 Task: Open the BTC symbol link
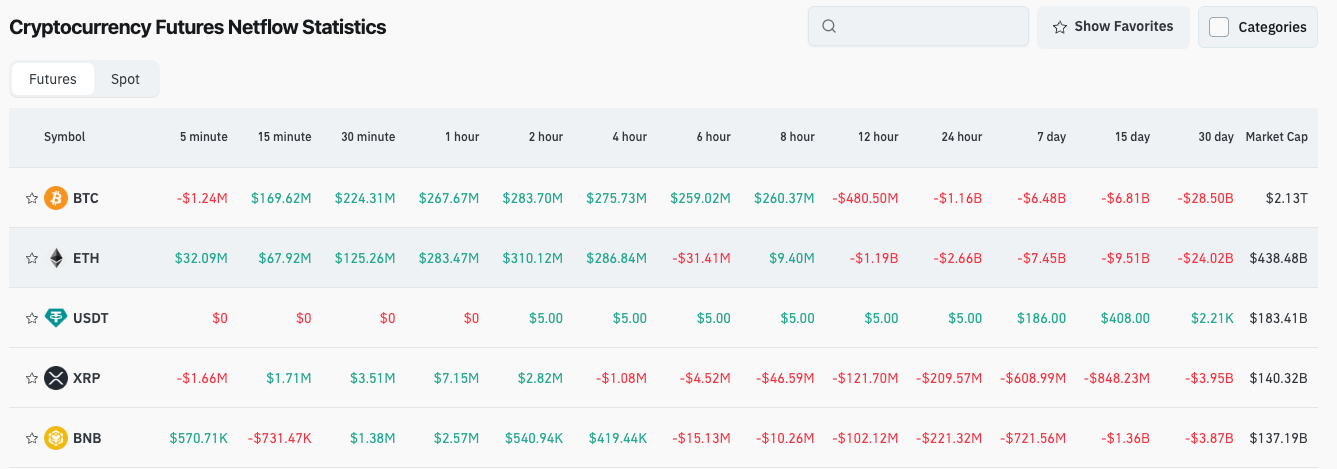(x=86, y=199)
